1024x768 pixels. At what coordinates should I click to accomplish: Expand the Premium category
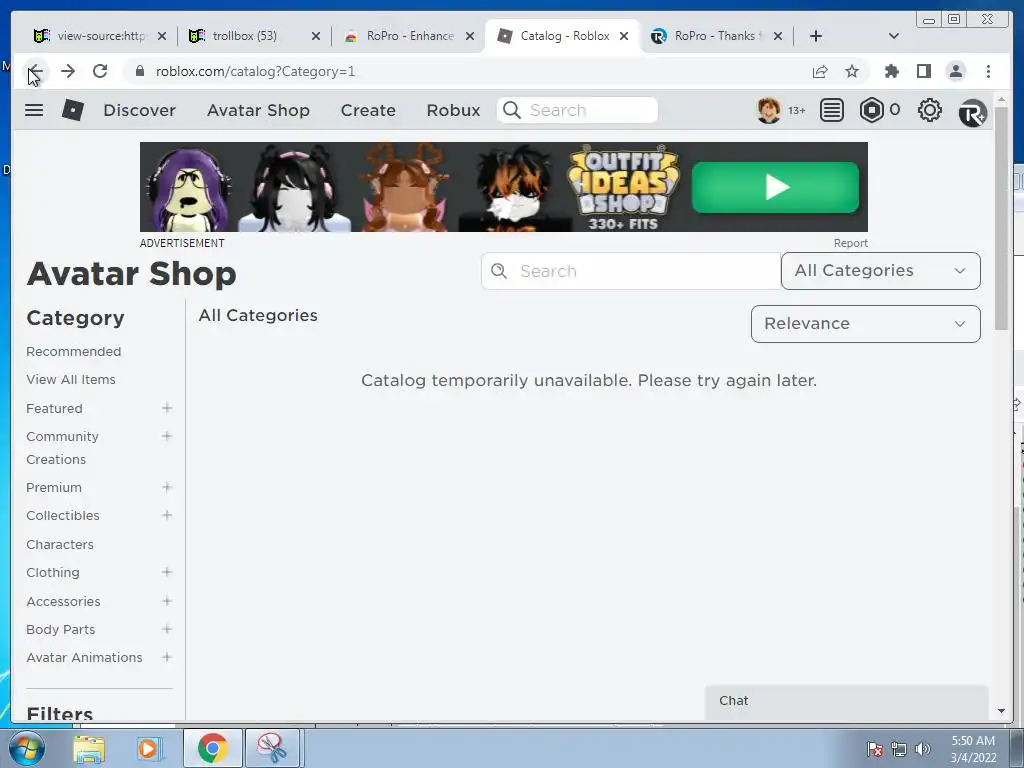167,487
